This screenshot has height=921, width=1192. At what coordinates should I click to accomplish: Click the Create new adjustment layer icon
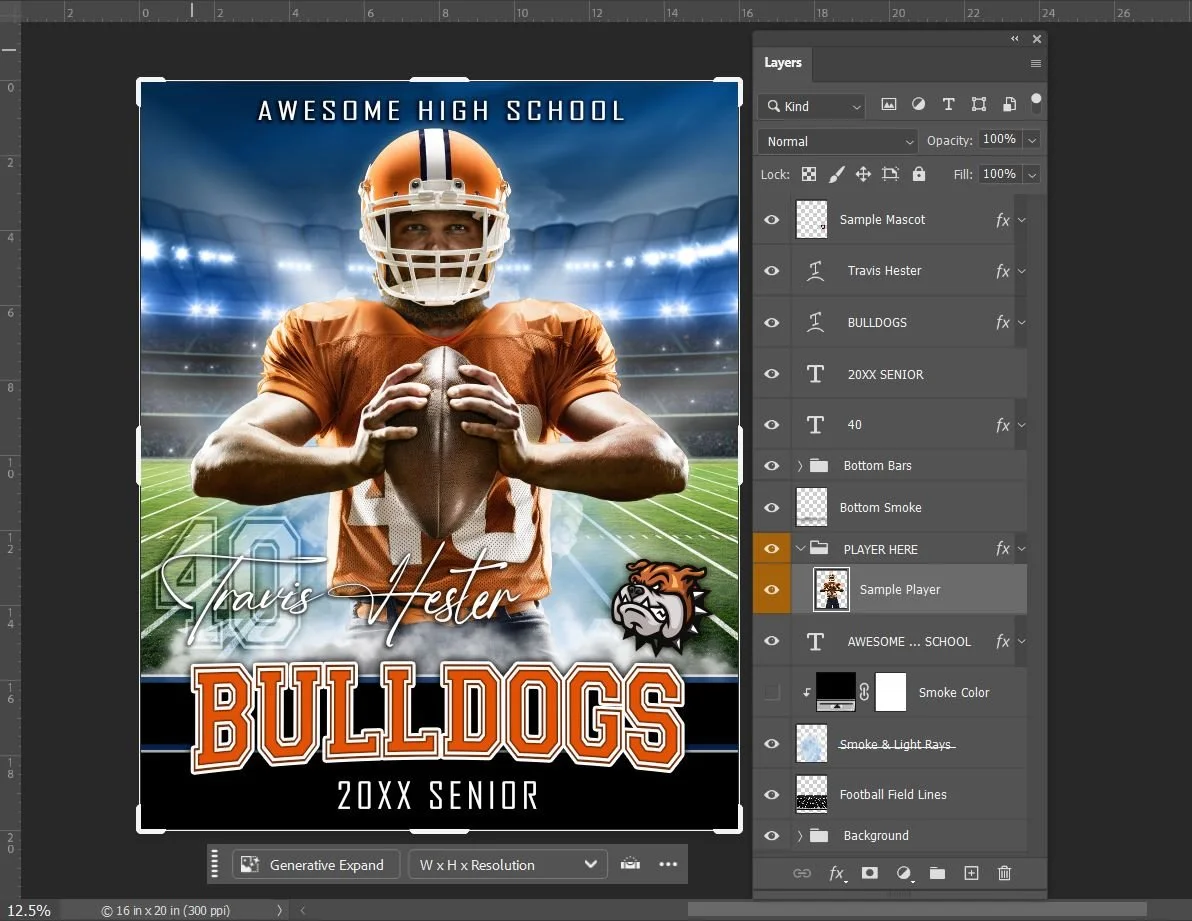(904, 873)
